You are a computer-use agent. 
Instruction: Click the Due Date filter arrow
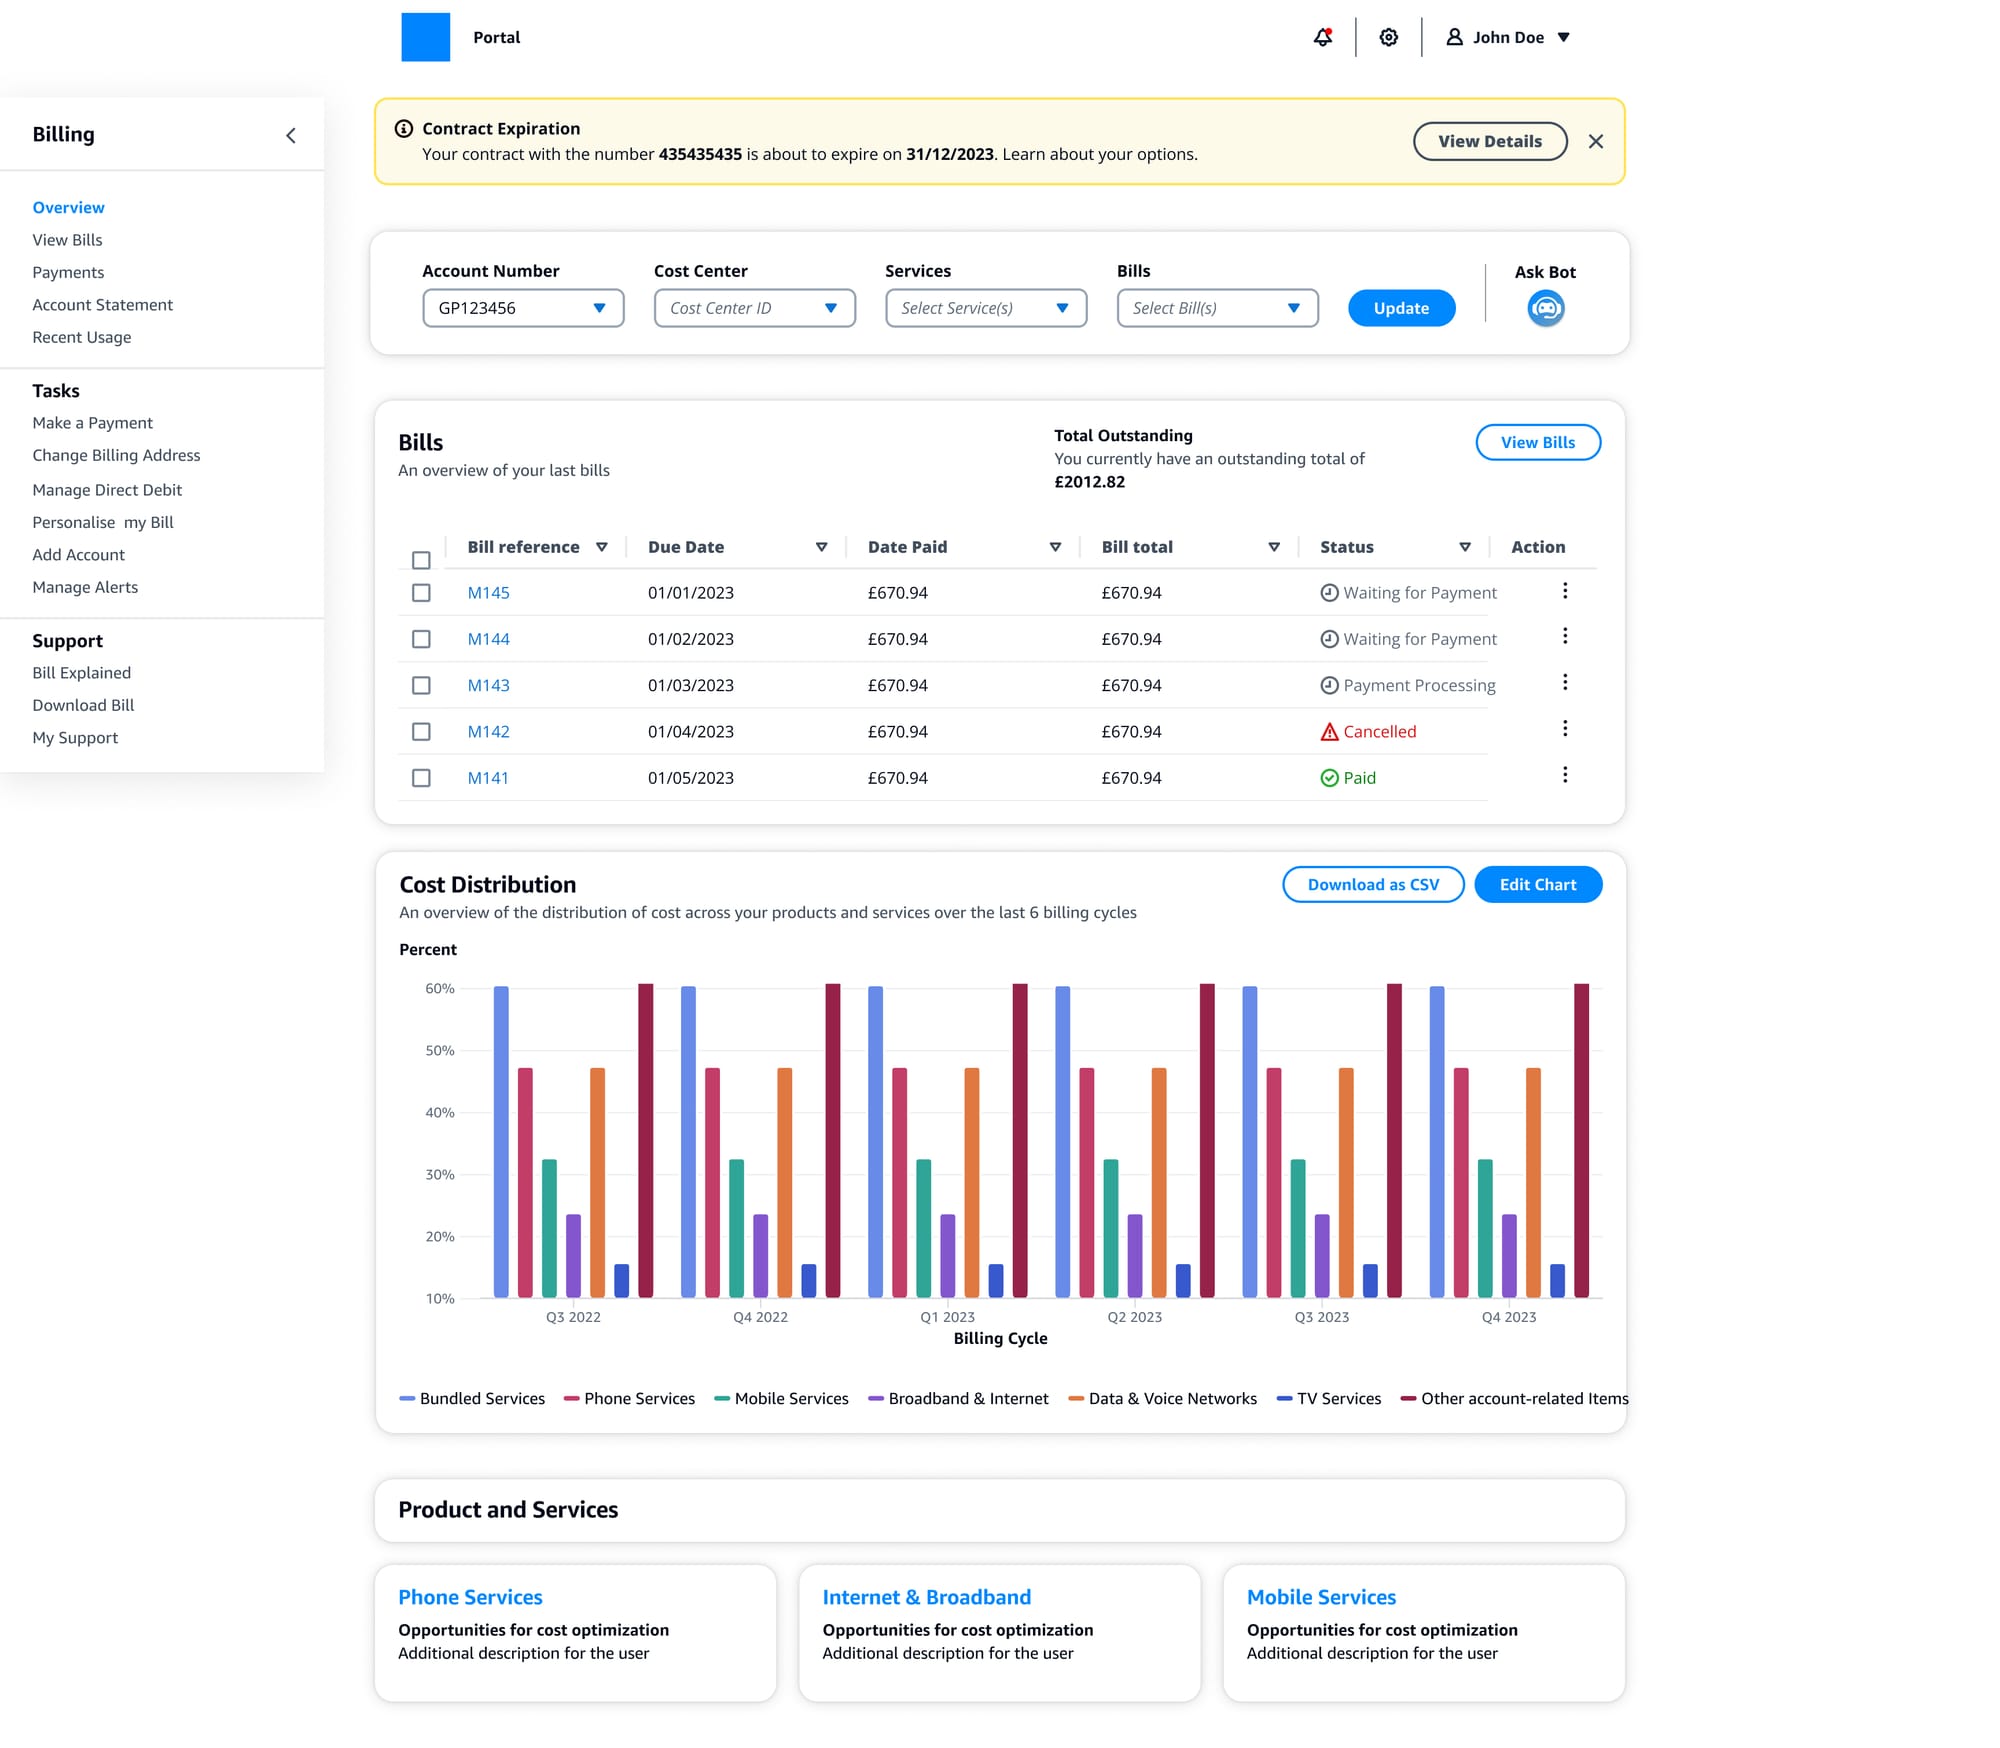click(821, 547)
